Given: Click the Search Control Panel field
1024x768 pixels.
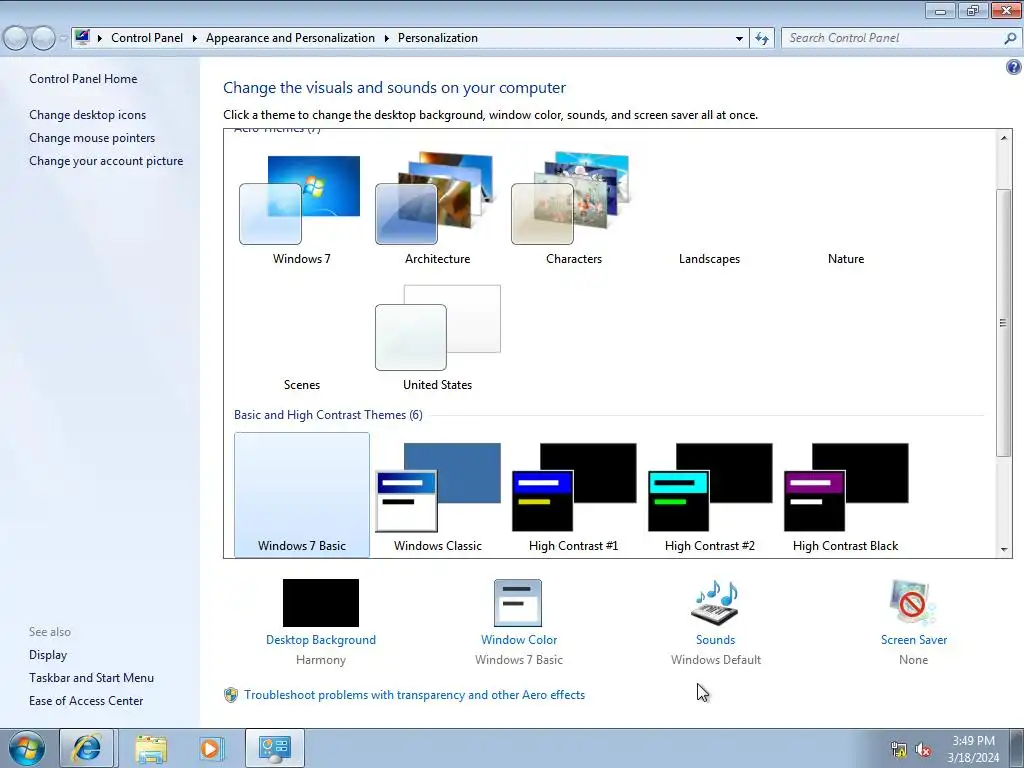Looking at the screenshot, I should [x=891, y=38].
